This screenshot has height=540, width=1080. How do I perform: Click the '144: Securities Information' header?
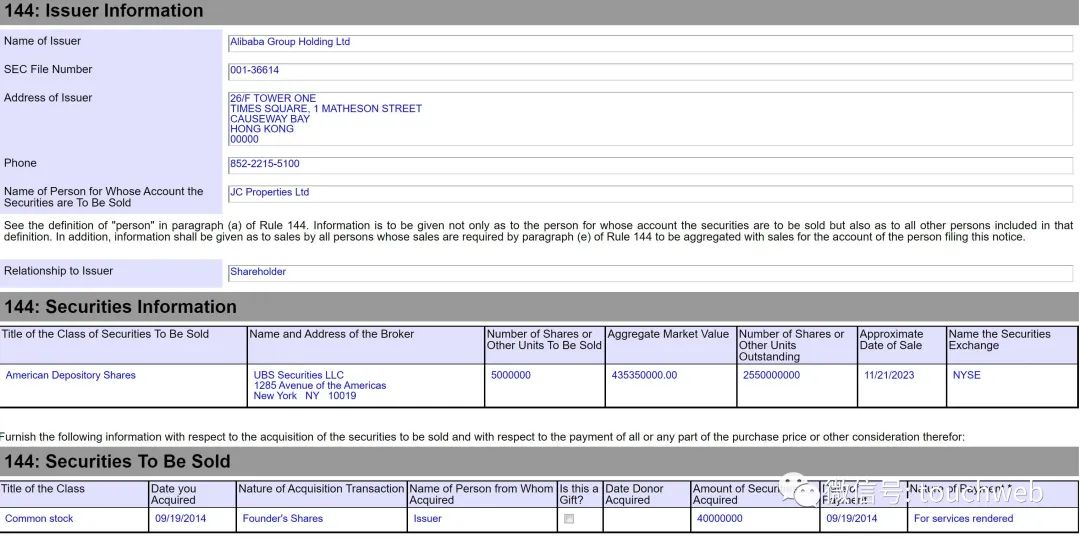[x=540, y=307]
